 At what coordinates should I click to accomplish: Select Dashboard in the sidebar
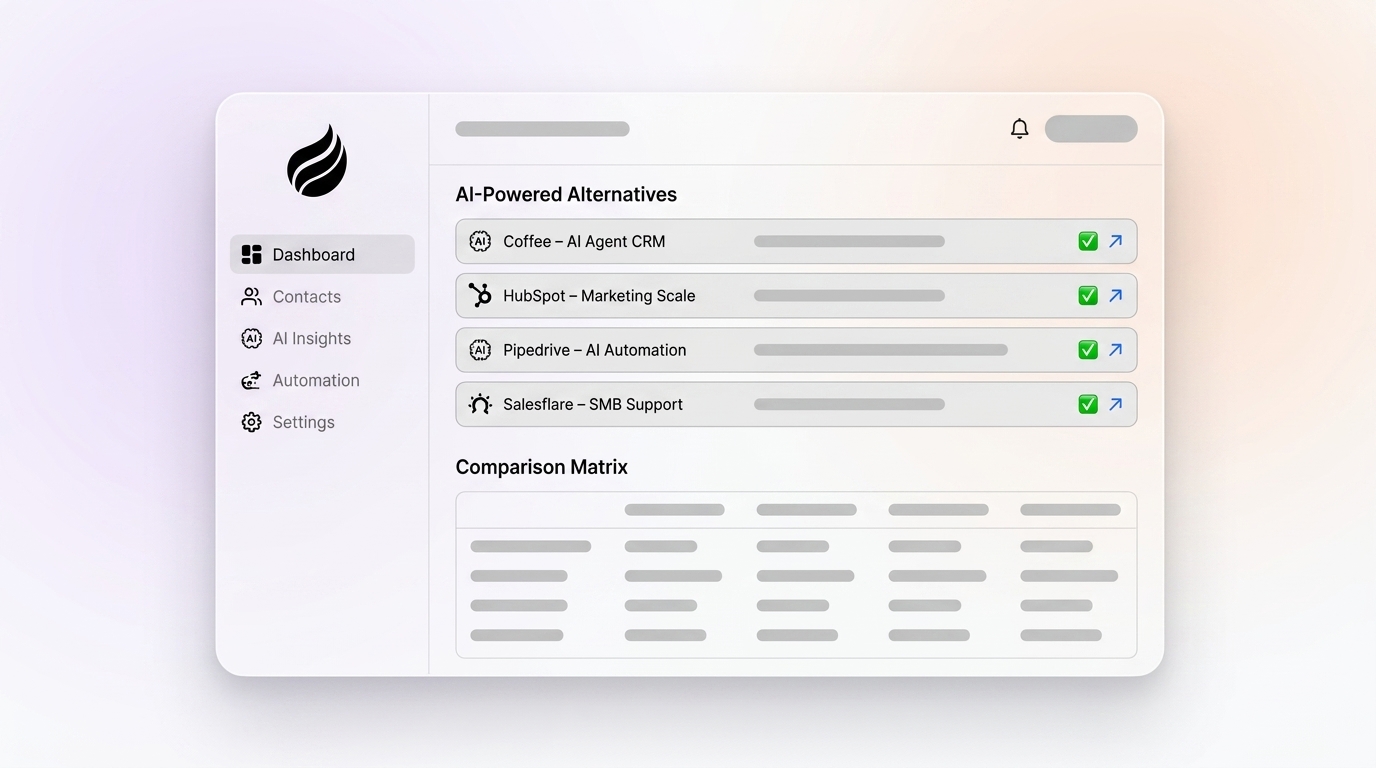pyautogui.click(x=322, y=255)
